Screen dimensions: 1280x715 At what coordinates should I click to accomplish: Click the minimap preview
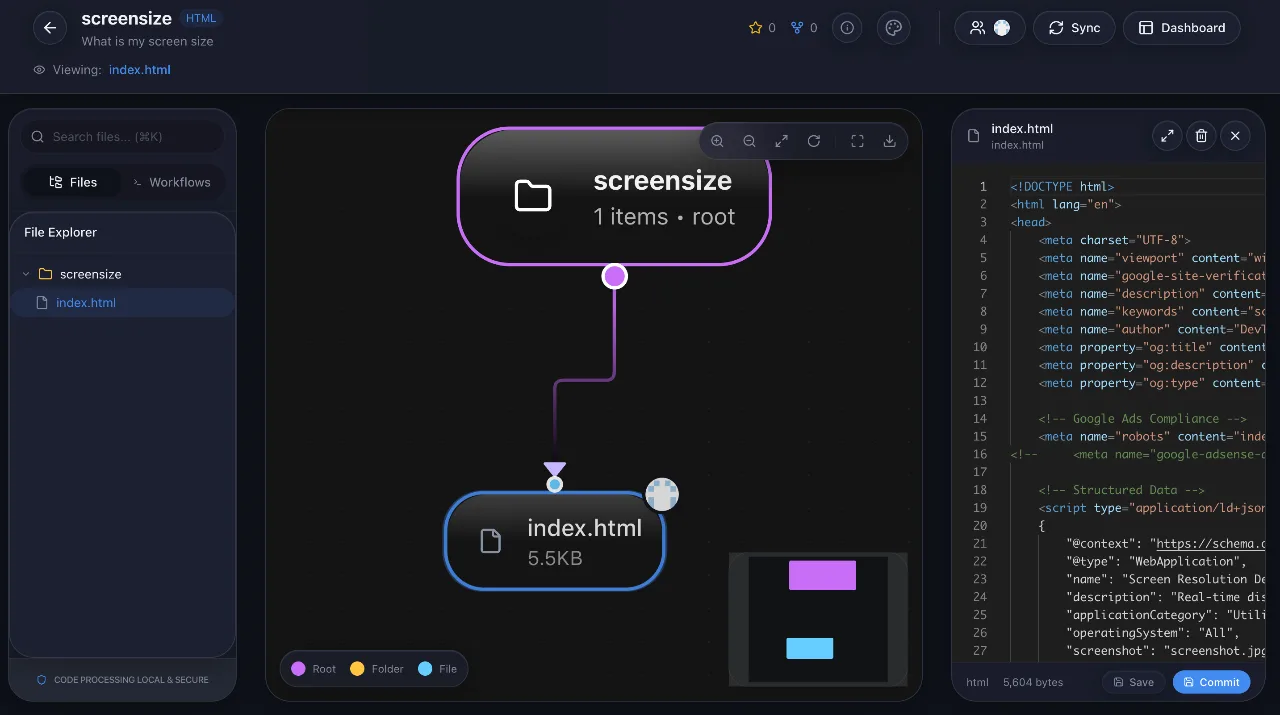click(x=818, y=619)
